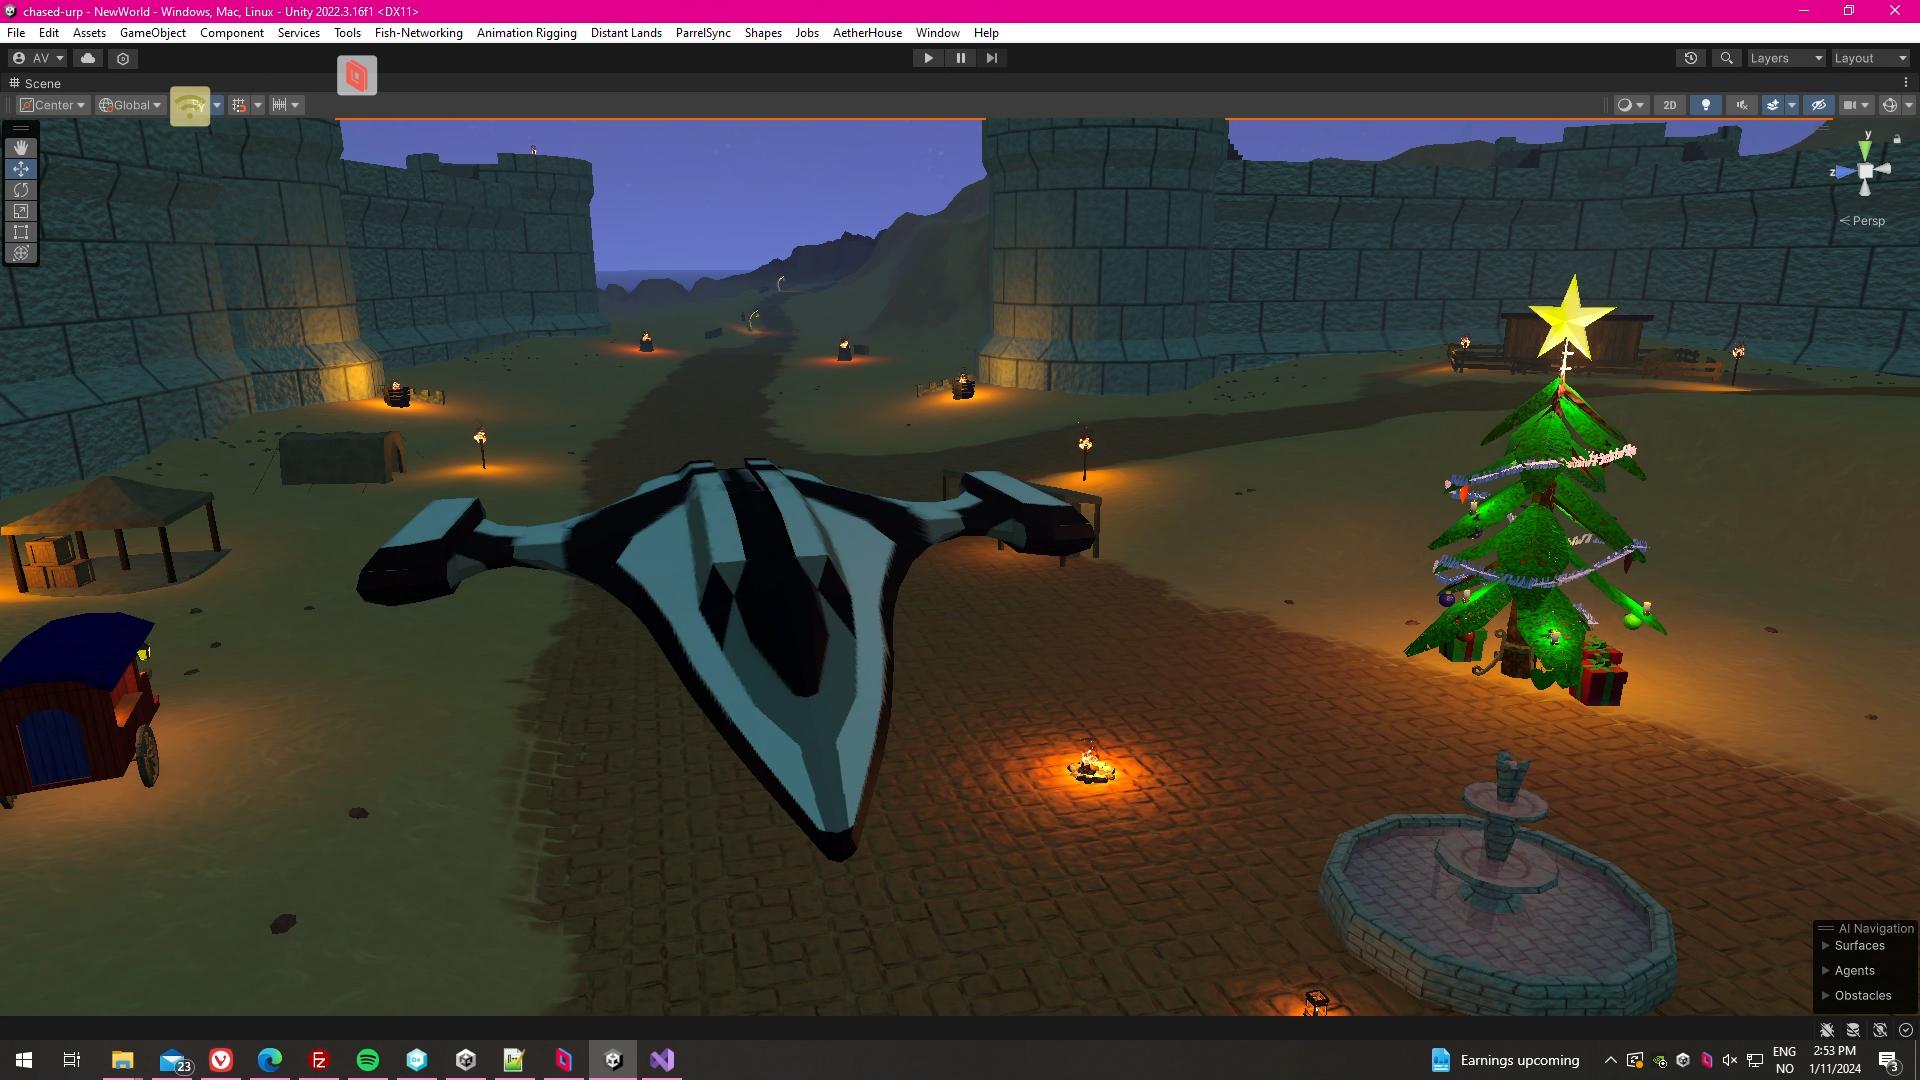Click the global Search magnifier icon
The width and height of the screenshot is (1920, 1080).
coord(1727,58)
